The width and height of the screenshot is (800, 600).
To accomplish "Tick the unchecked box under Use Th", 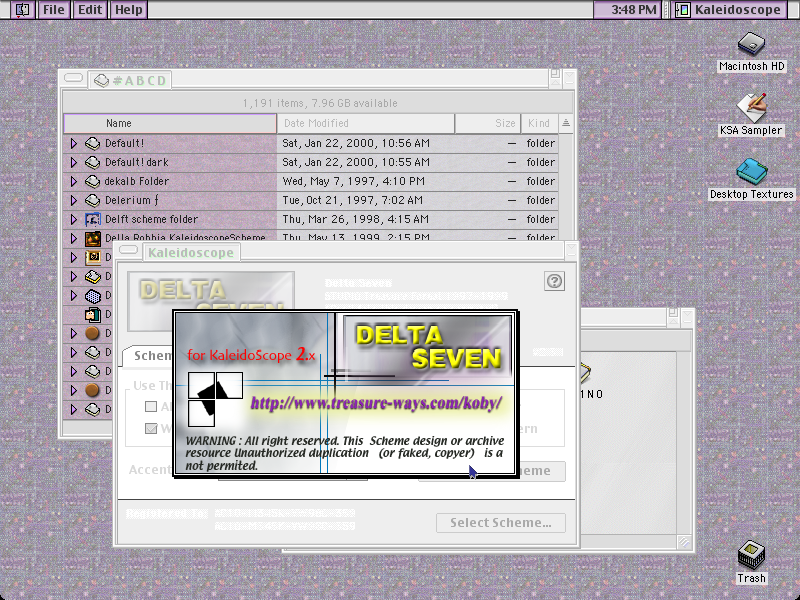I will click(x=151, y=406).
